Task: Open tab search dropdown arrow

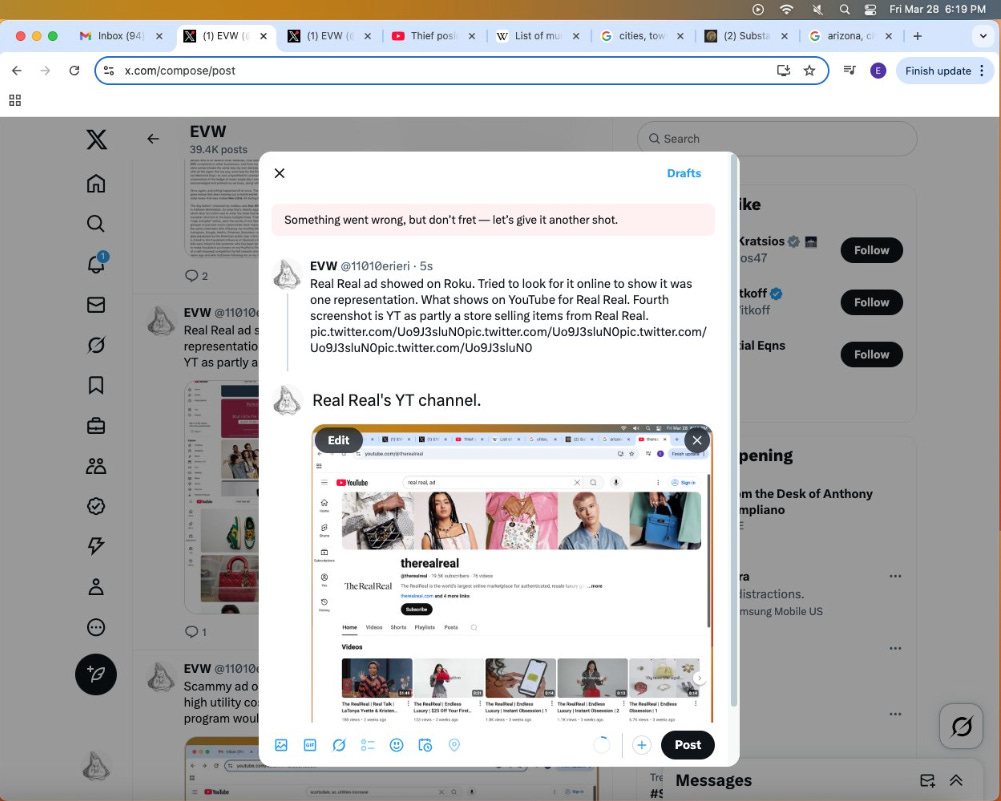Action: (x=983, y=36)
